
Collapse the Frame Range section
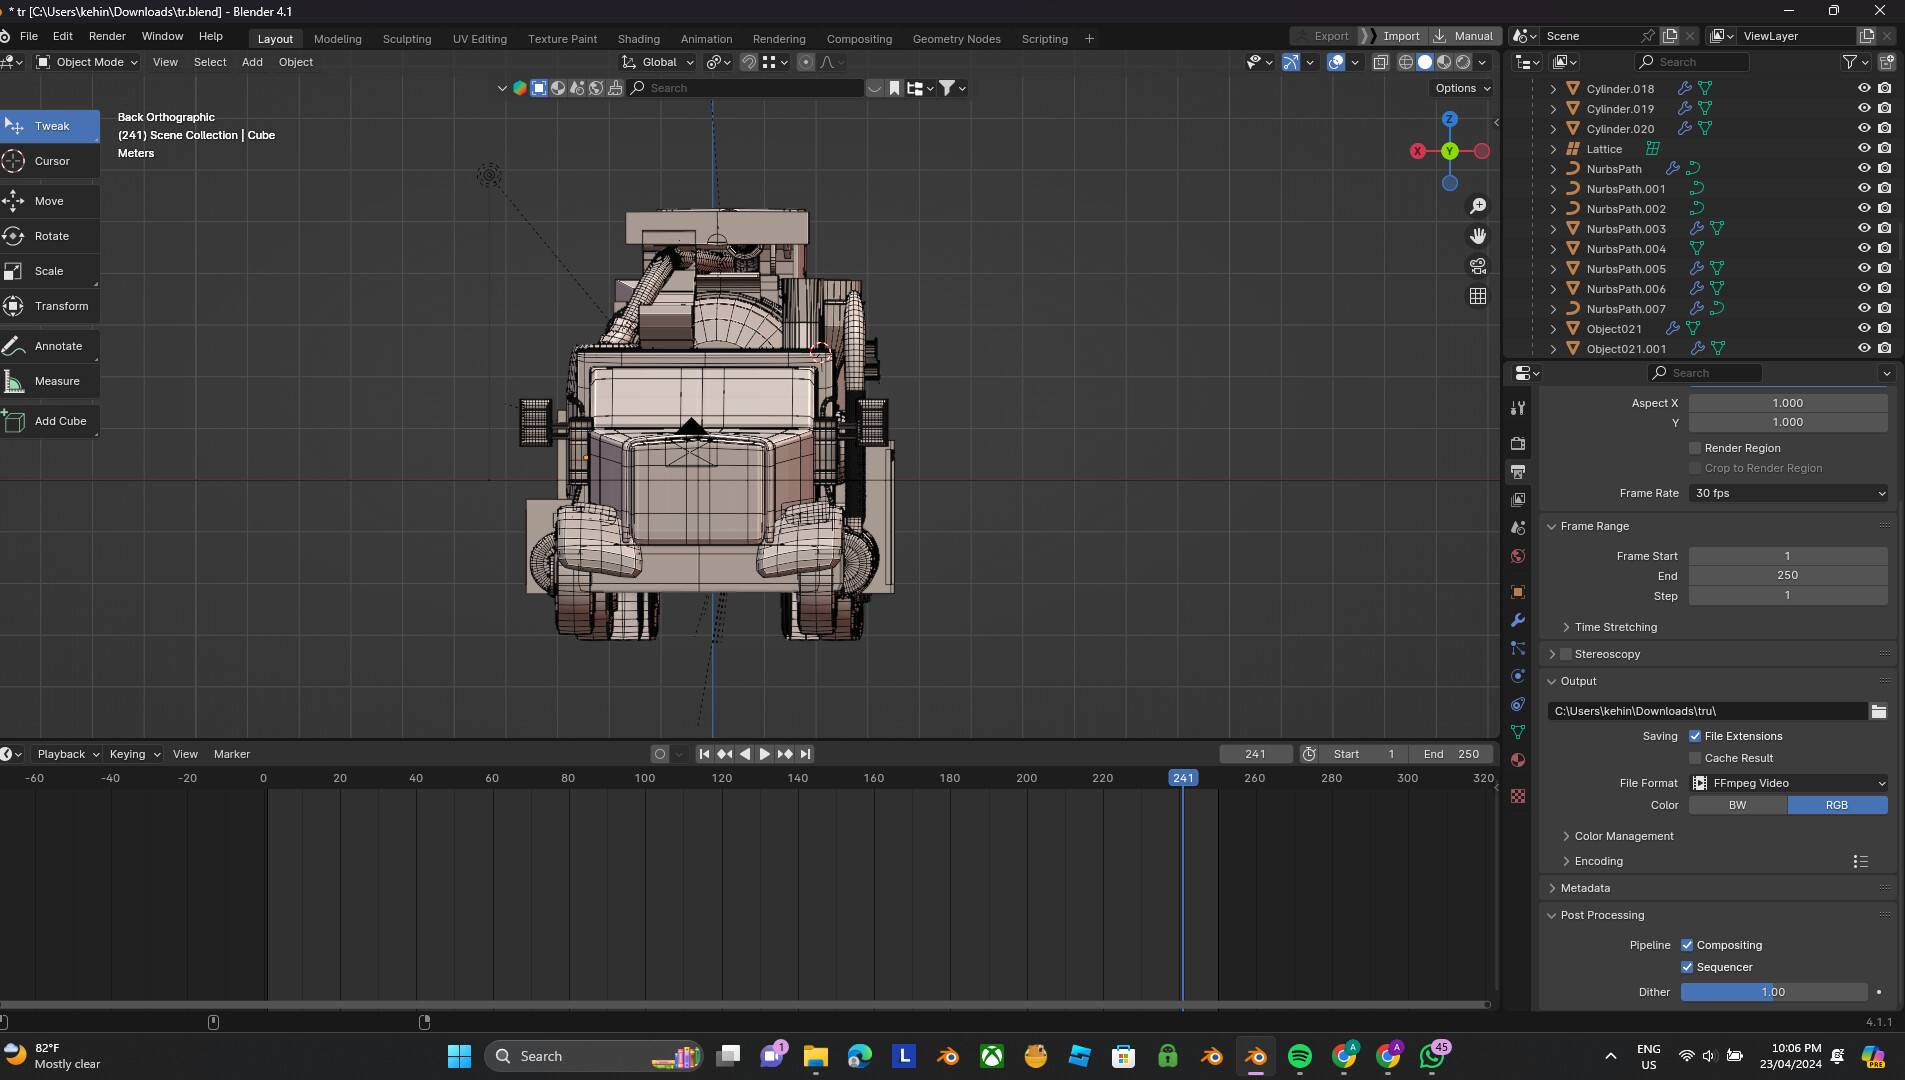[x=1551, y=526]
